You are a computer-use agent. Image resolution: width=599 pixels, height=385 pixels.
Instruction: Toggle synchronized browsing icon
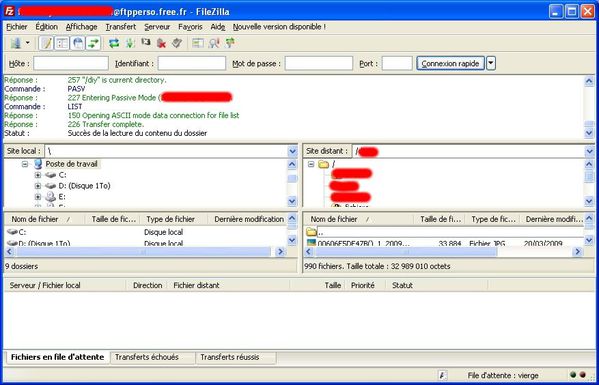click(x=230, y=43)
